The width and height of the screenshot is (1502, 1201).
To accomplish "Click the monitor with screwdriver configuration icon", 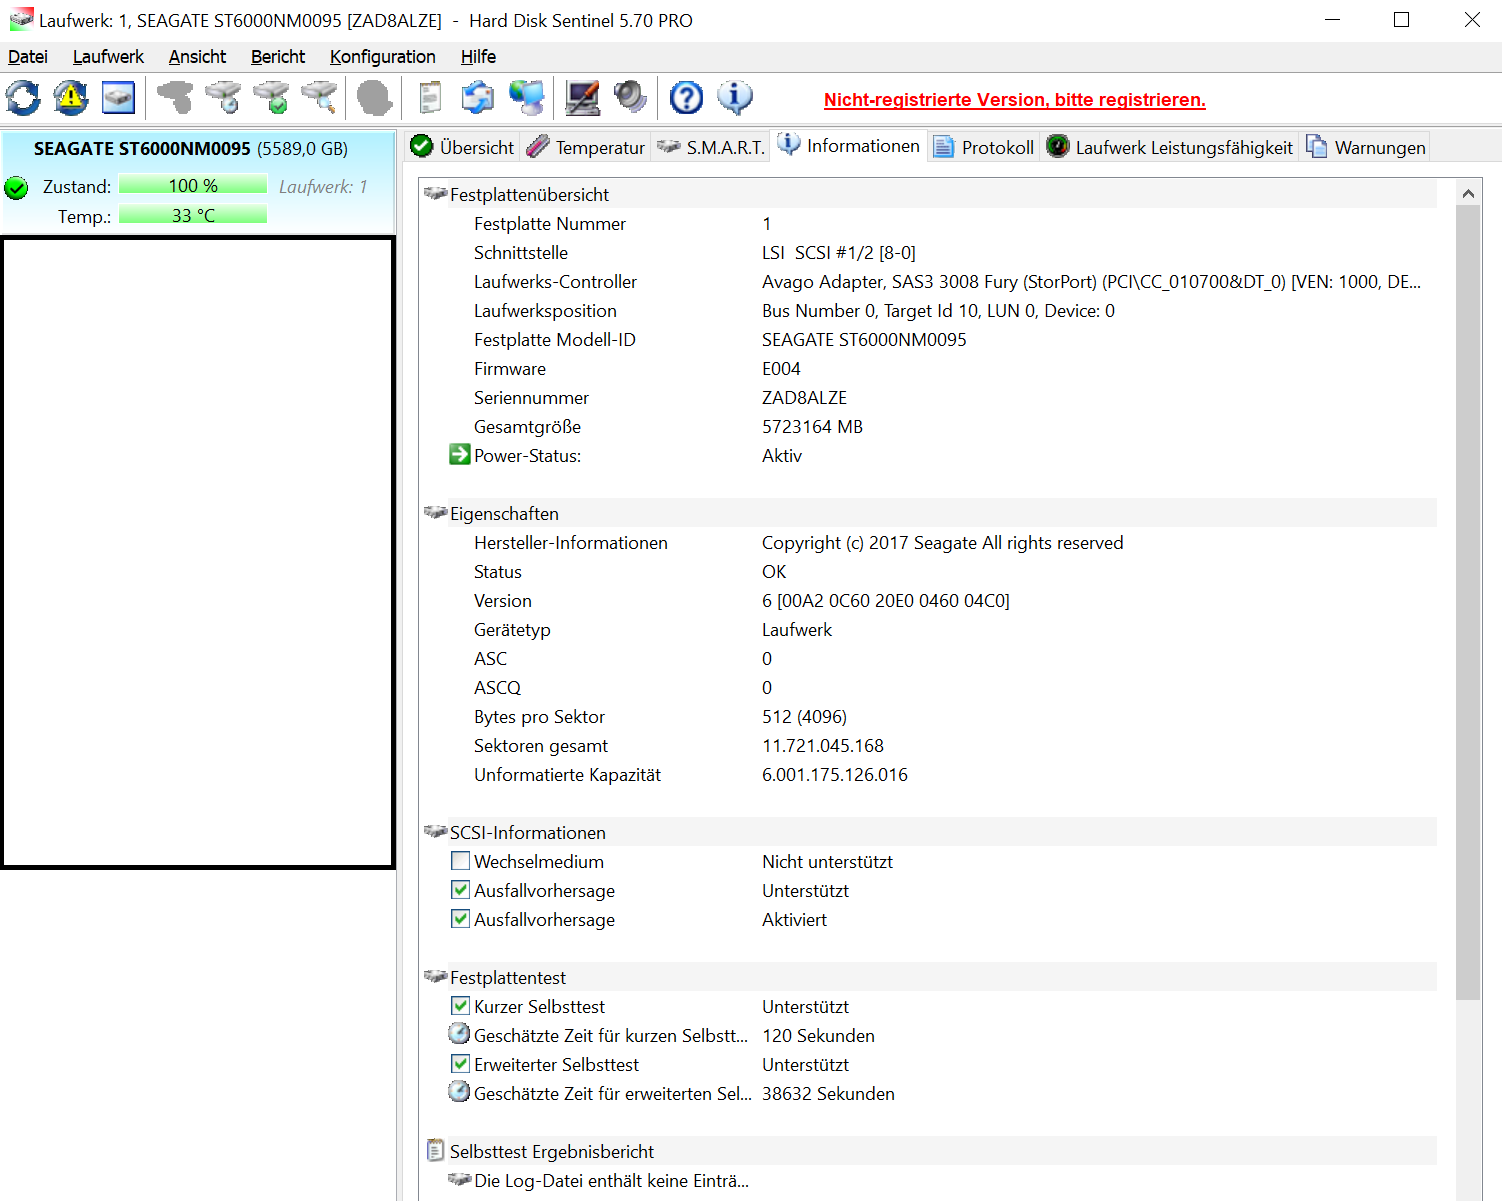I will pyautogui.click(x=583, y=98).
